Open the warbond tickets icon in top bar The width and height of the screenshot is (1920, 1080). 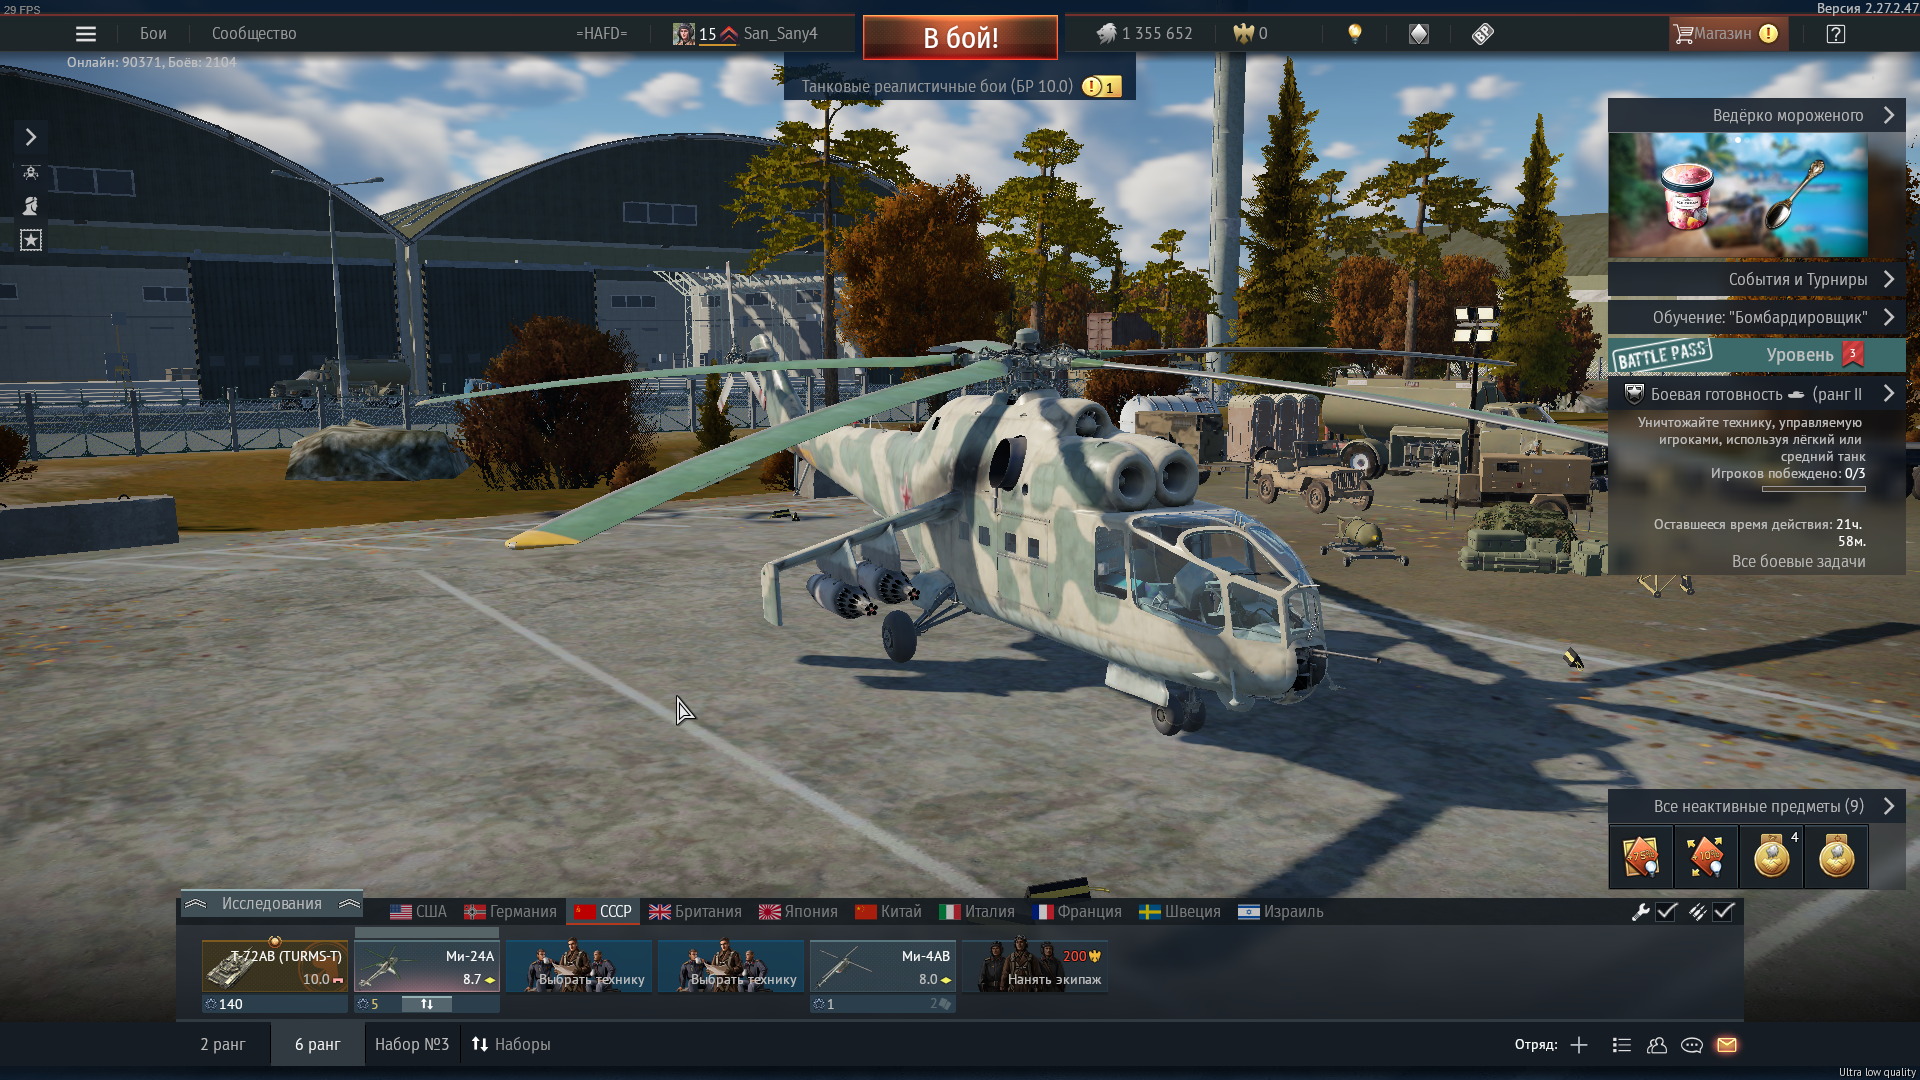point(1483,34)
